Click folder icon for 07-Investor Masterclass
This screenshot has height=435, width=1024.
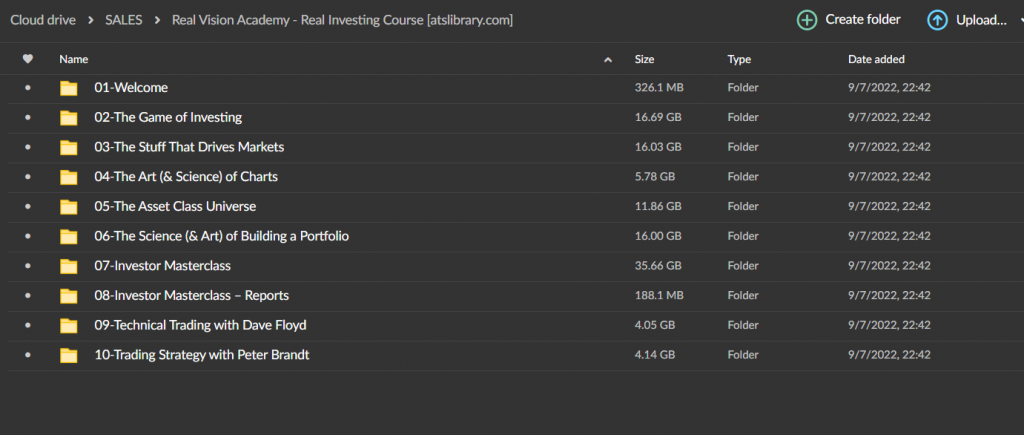point(69,266)
